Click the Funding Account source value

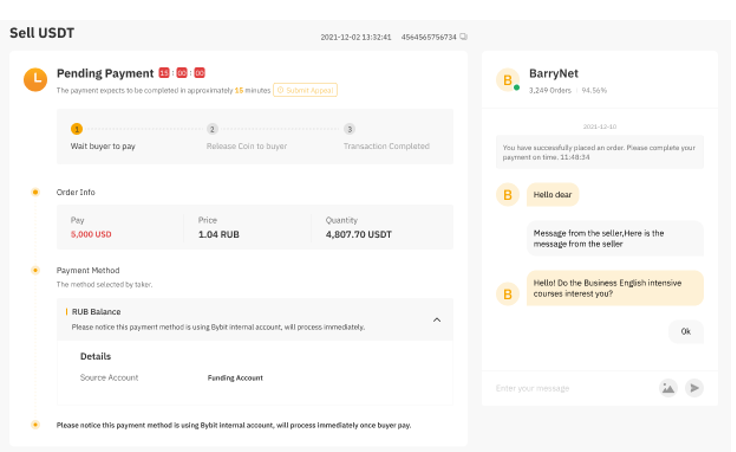(x=235, y=378)
